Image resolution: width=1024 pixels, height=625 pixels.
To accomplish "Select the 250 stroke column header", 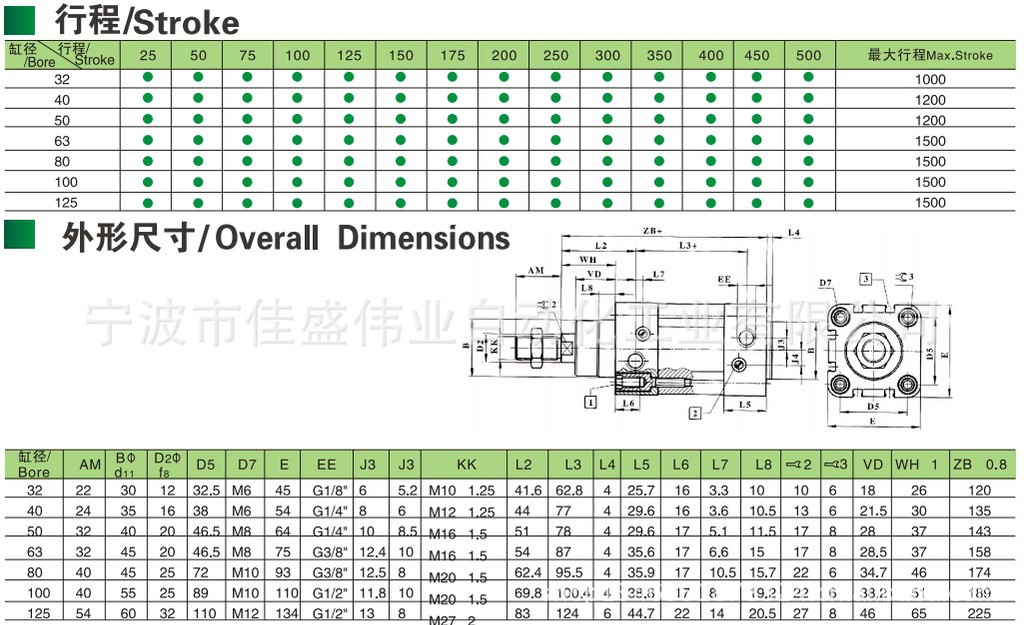I will pos(555,55).
